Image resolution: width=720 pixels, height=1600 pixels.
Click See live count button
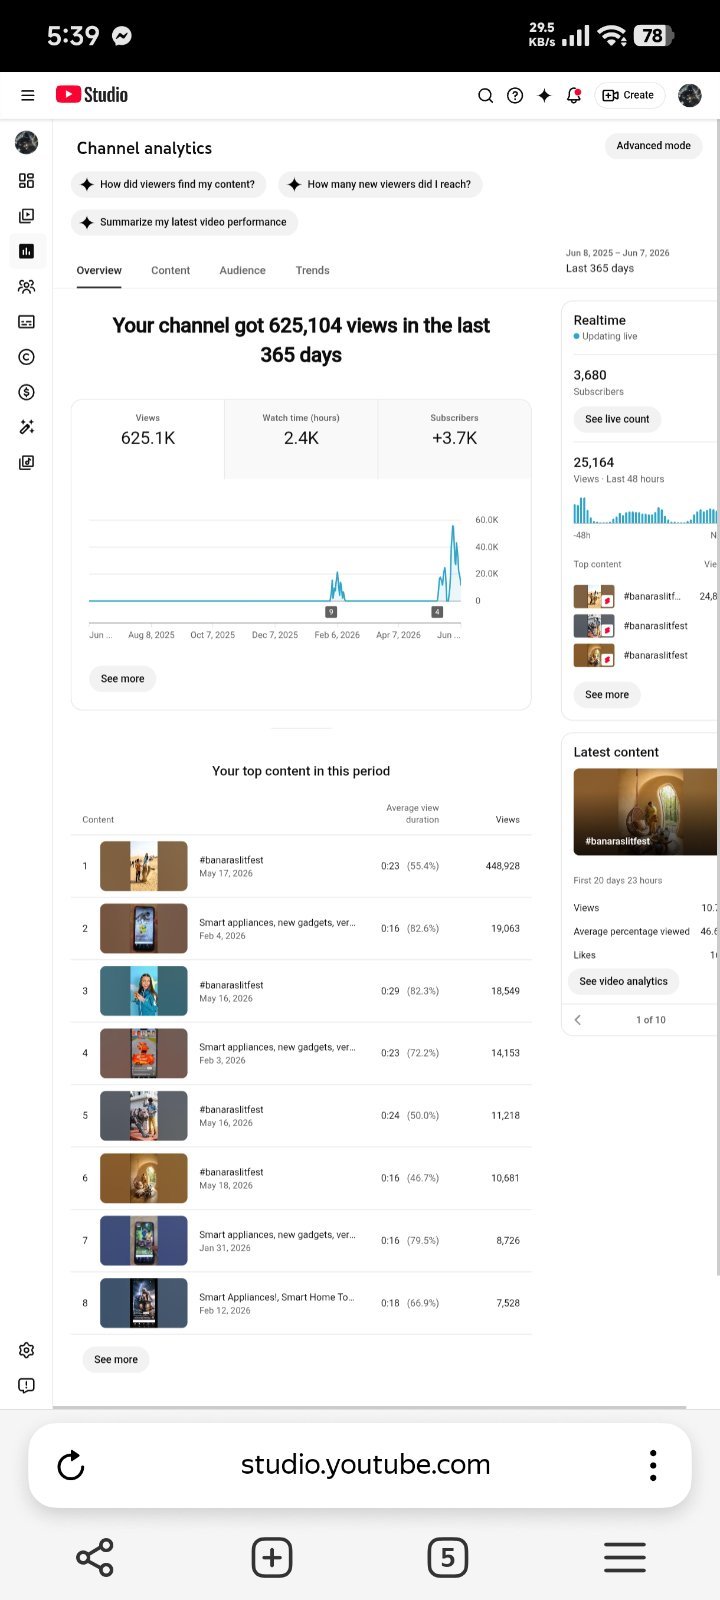tap(617, 419)
